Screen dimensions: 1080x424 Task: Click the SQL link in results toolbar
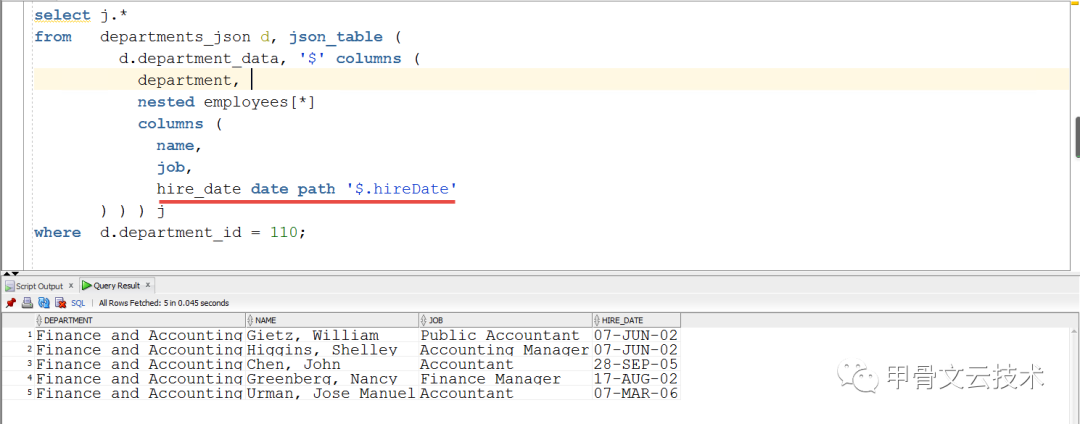pos(78,302)
